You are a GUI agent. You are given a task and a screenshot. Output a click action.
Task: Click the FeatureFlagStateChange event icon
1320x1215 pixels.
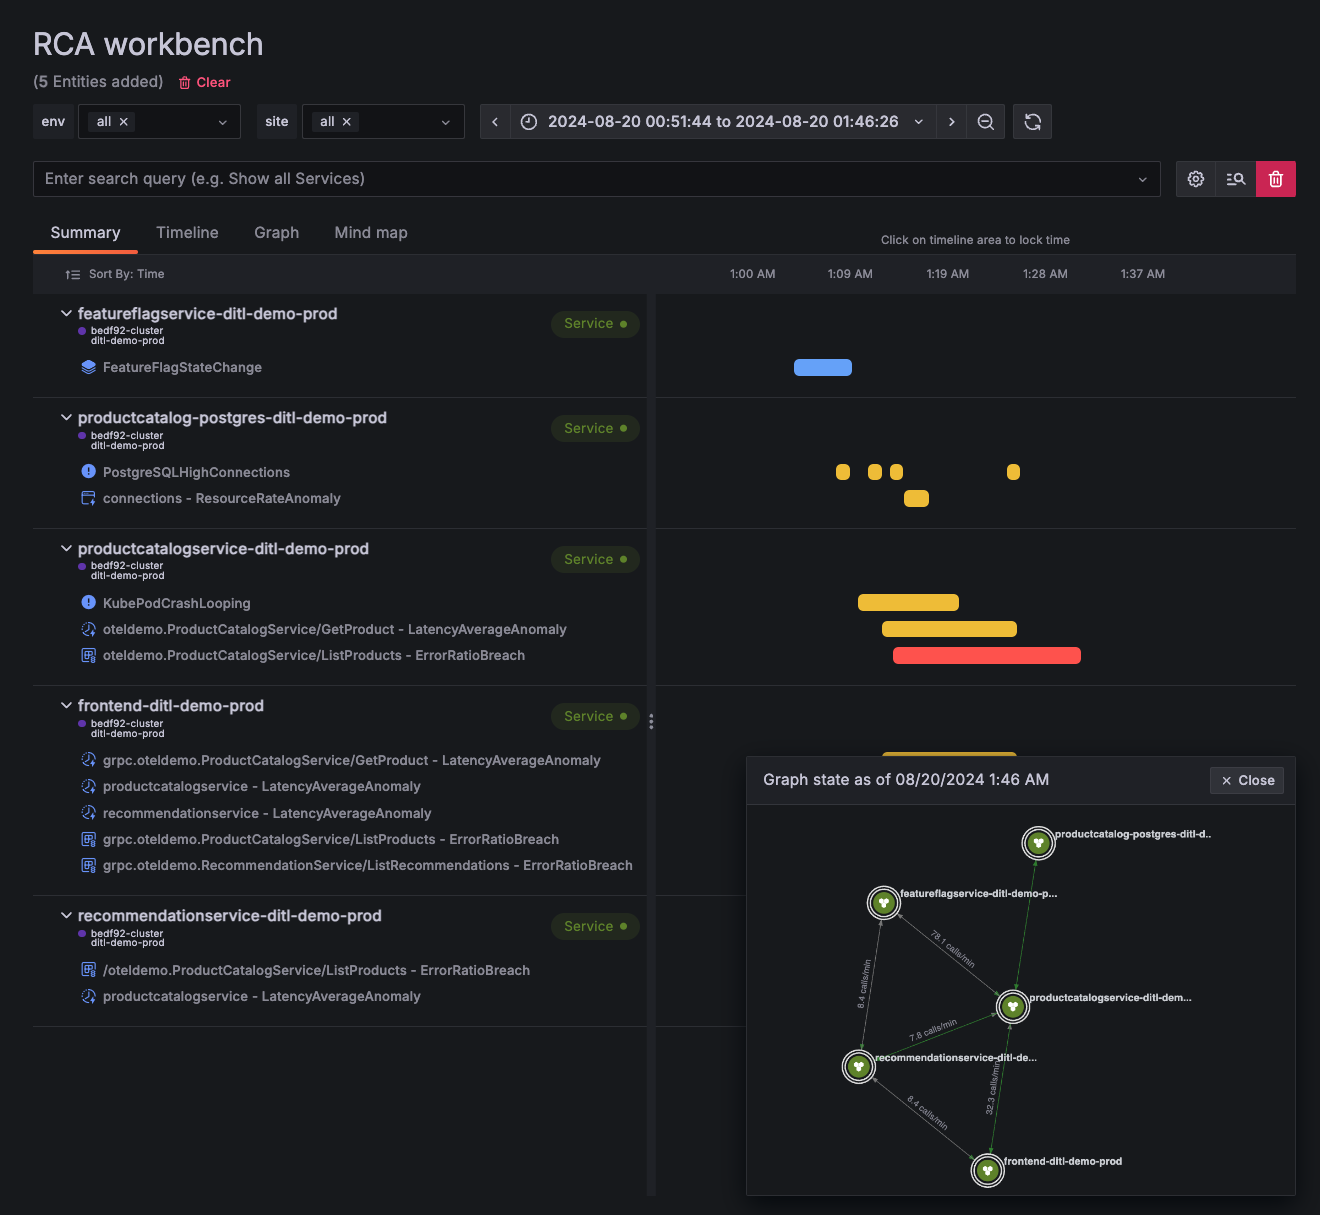coord(86,367)
